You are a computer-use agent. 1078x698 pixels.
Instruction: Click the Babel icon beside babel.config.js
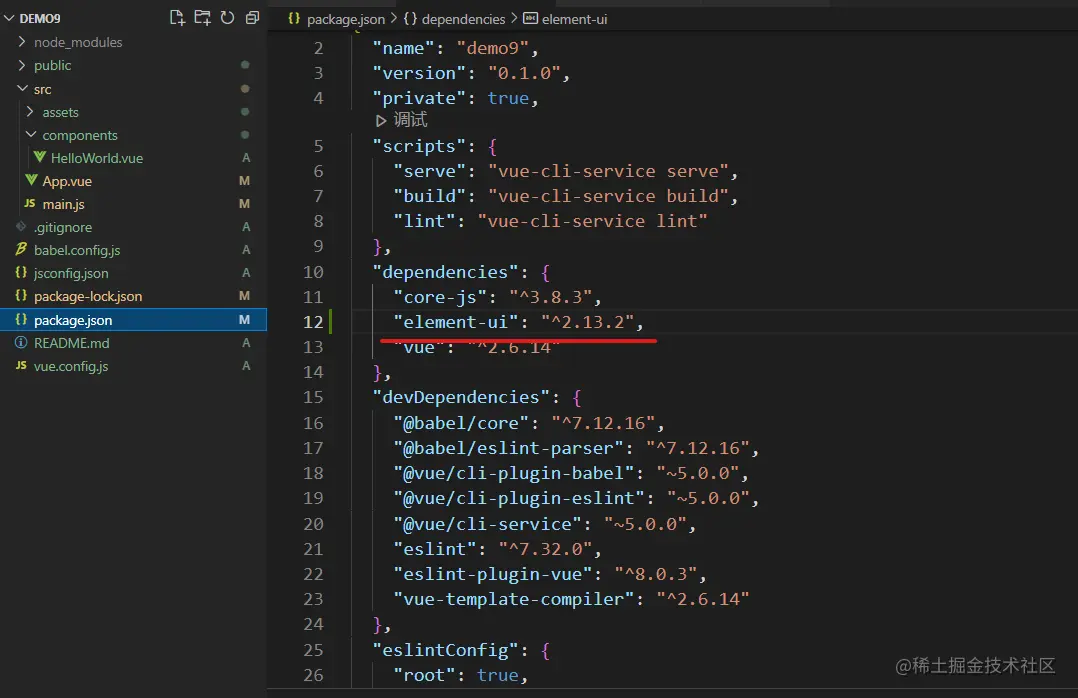[x=21, y=249]
